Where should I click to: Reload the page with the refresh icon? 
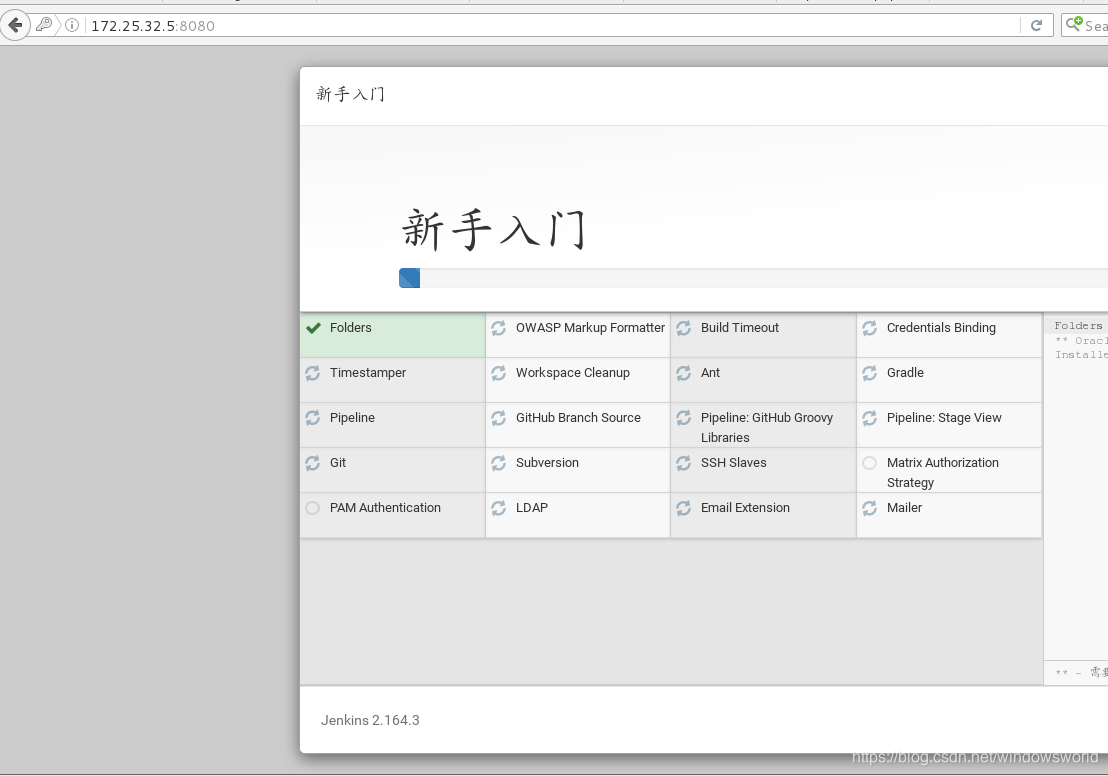(1037, 25)
